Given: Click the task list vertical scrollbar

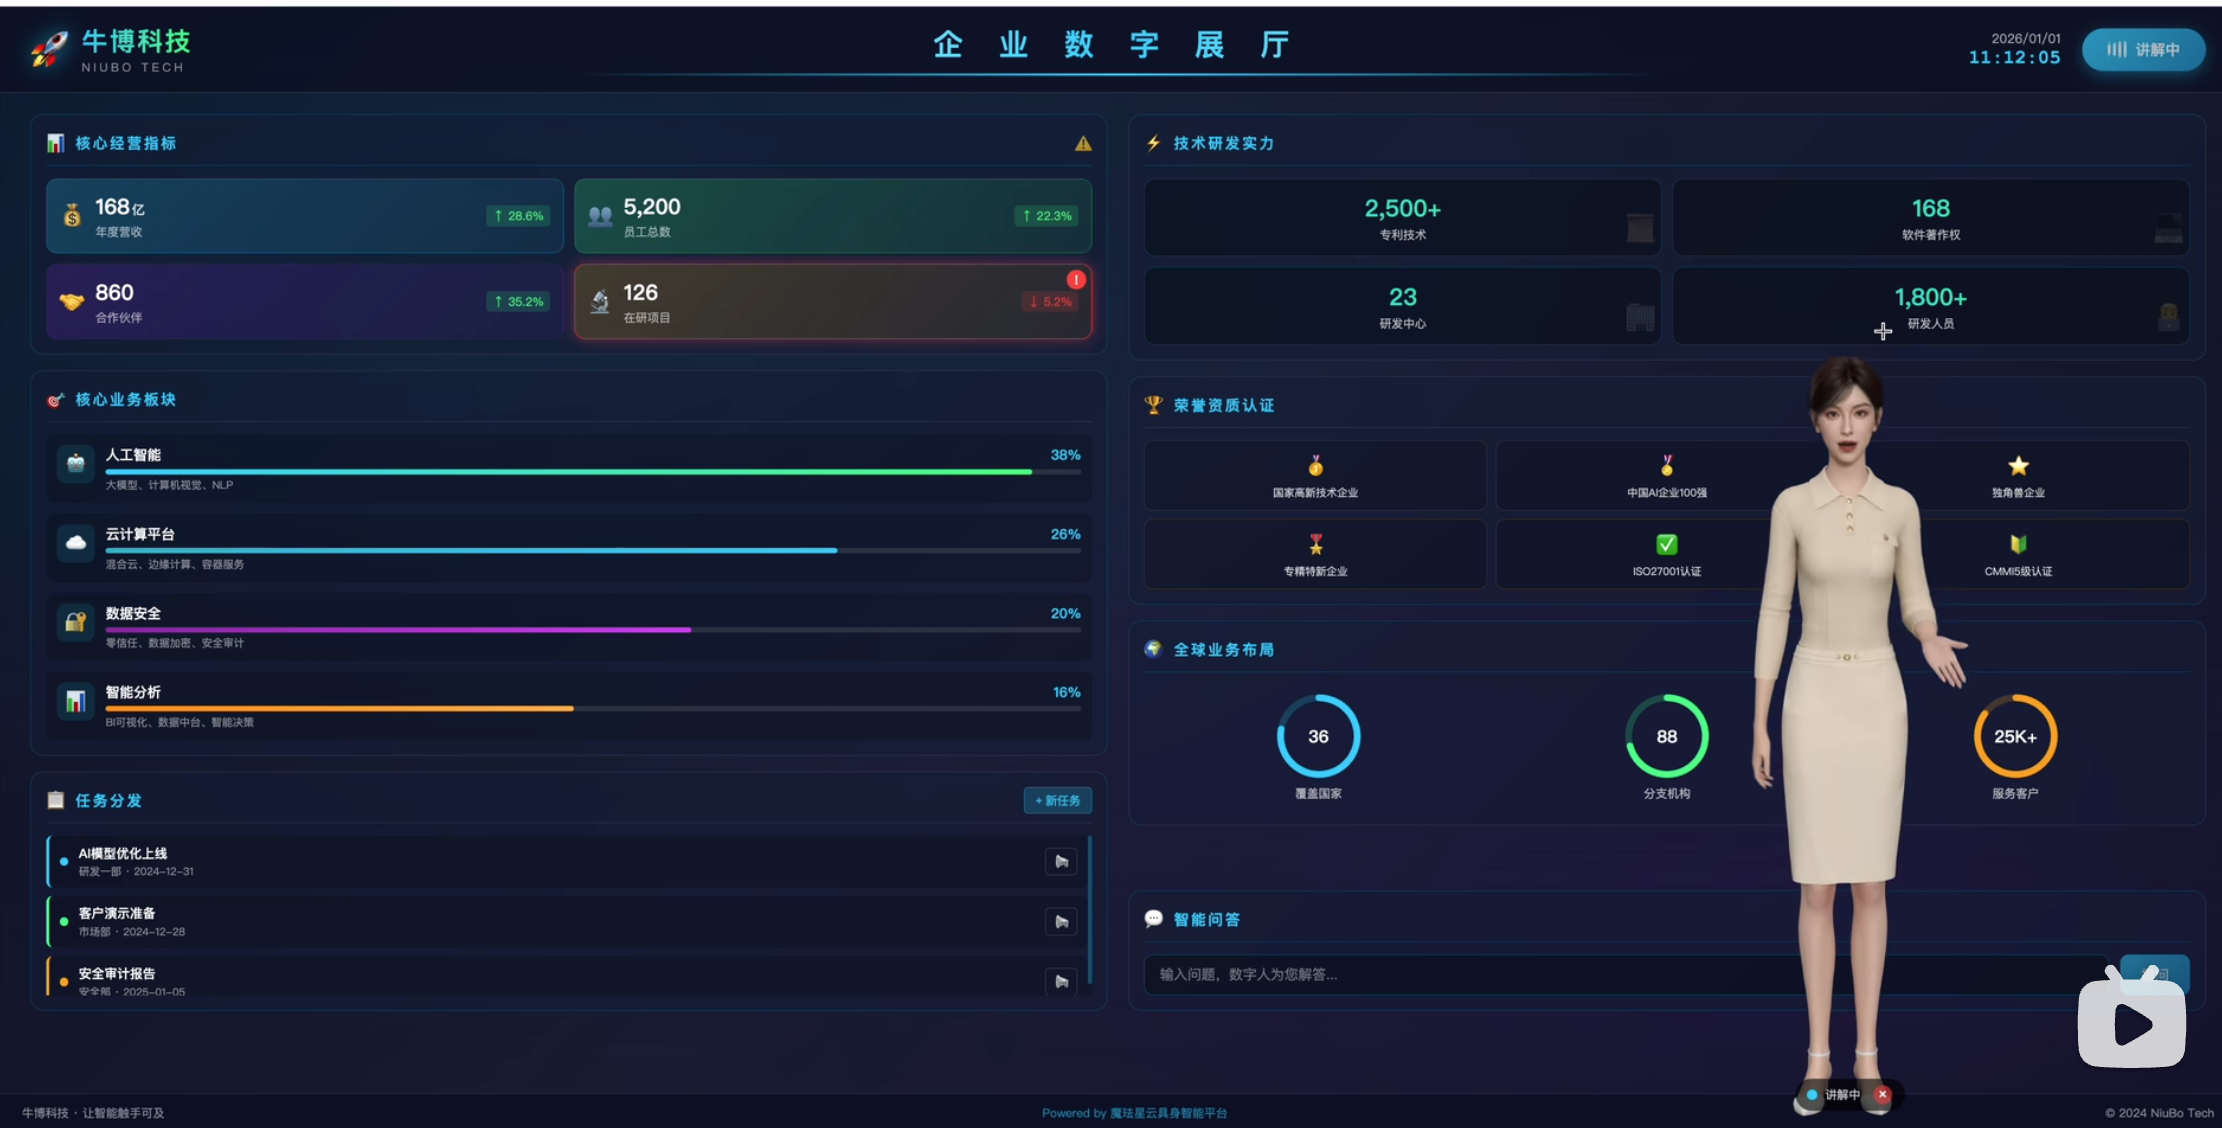Looking at the screenshot, I should [1089, 910].
